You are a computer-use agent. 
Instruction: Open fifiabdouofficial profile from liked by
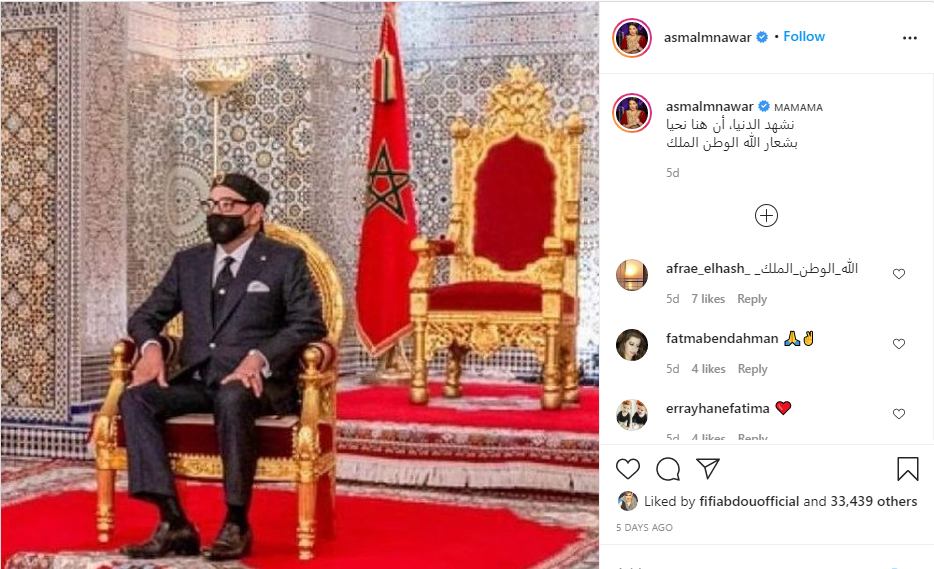pos(749,501)
